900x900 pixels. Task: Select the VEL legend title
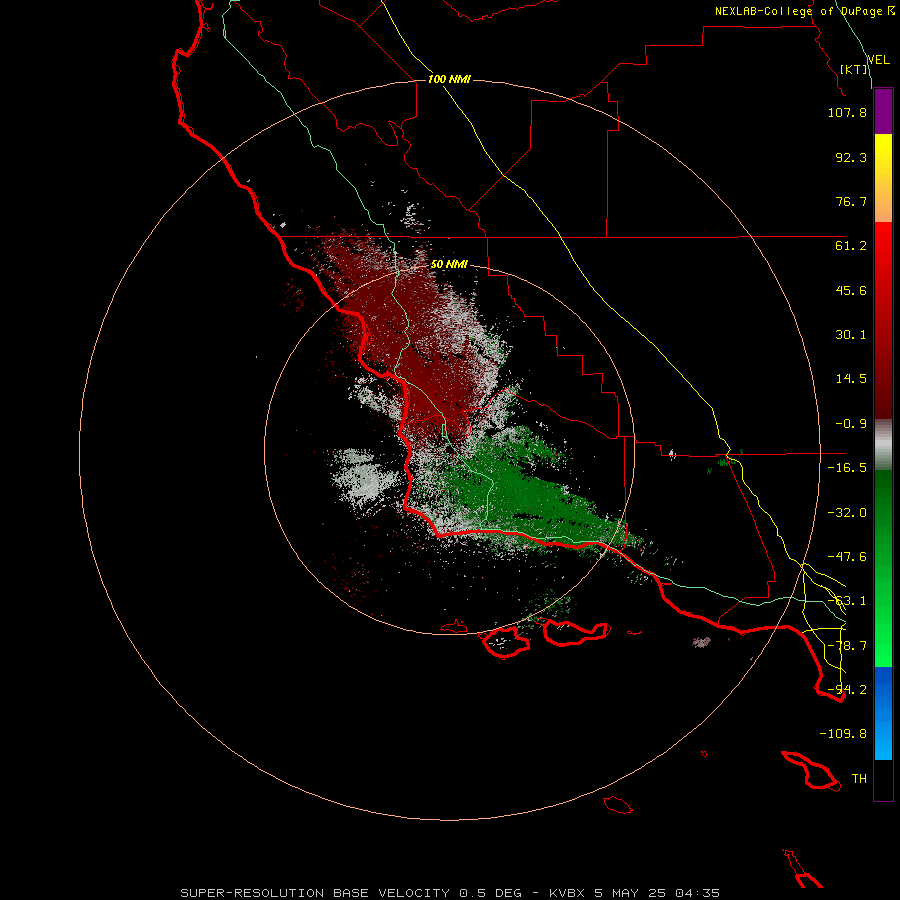[x=878, y=60]
